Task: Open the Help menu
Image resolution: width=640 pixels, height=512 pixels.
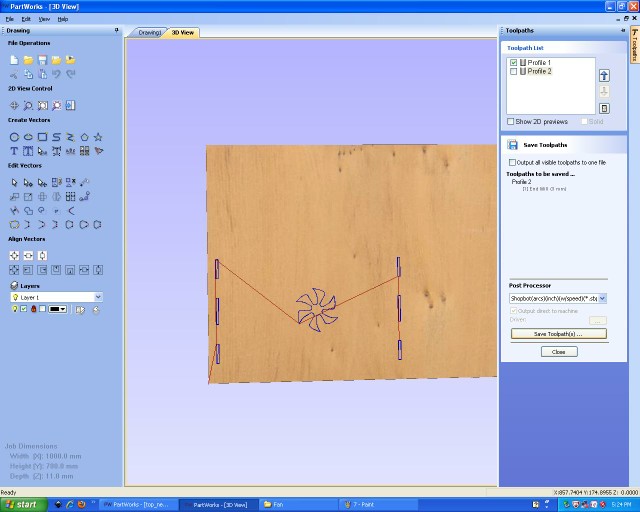Action: pyautogui.click(x=62, y=19)
